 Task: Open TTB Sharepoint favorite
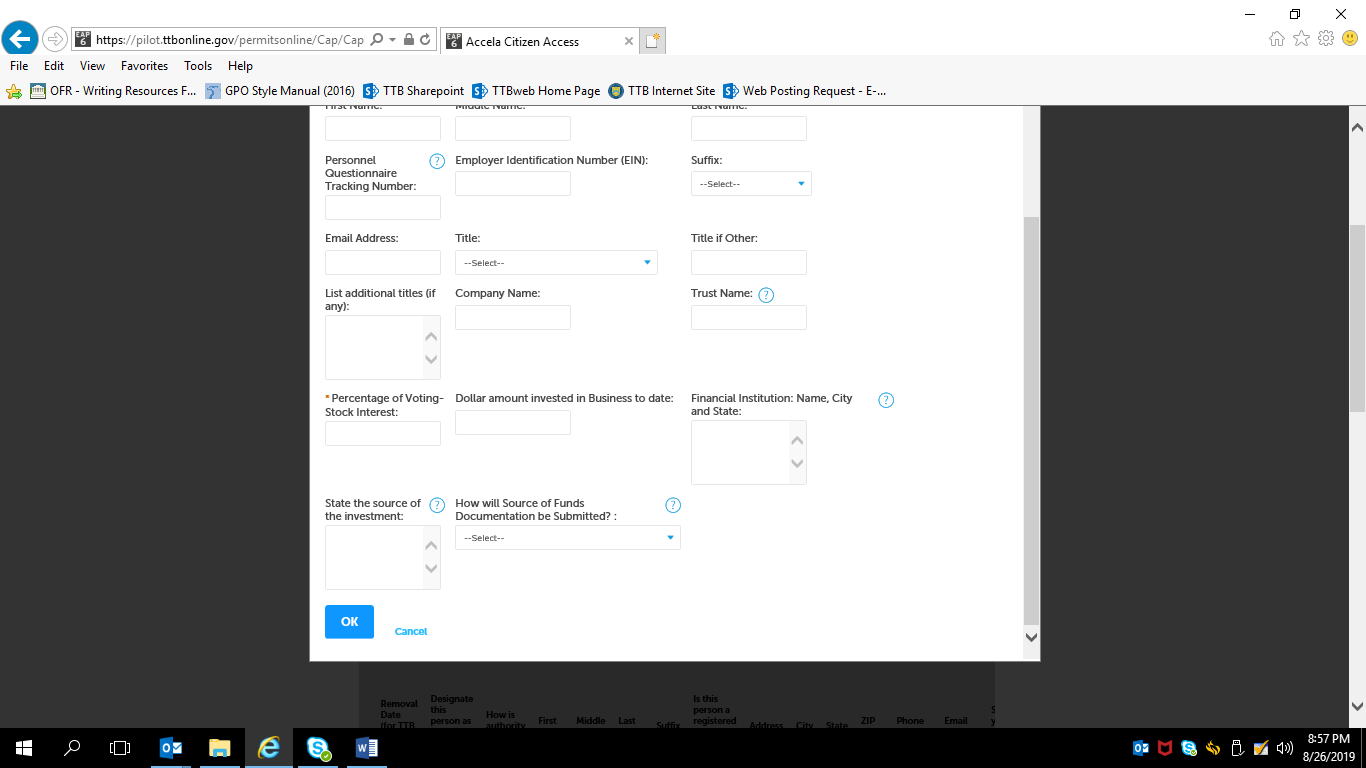[414, 91]
